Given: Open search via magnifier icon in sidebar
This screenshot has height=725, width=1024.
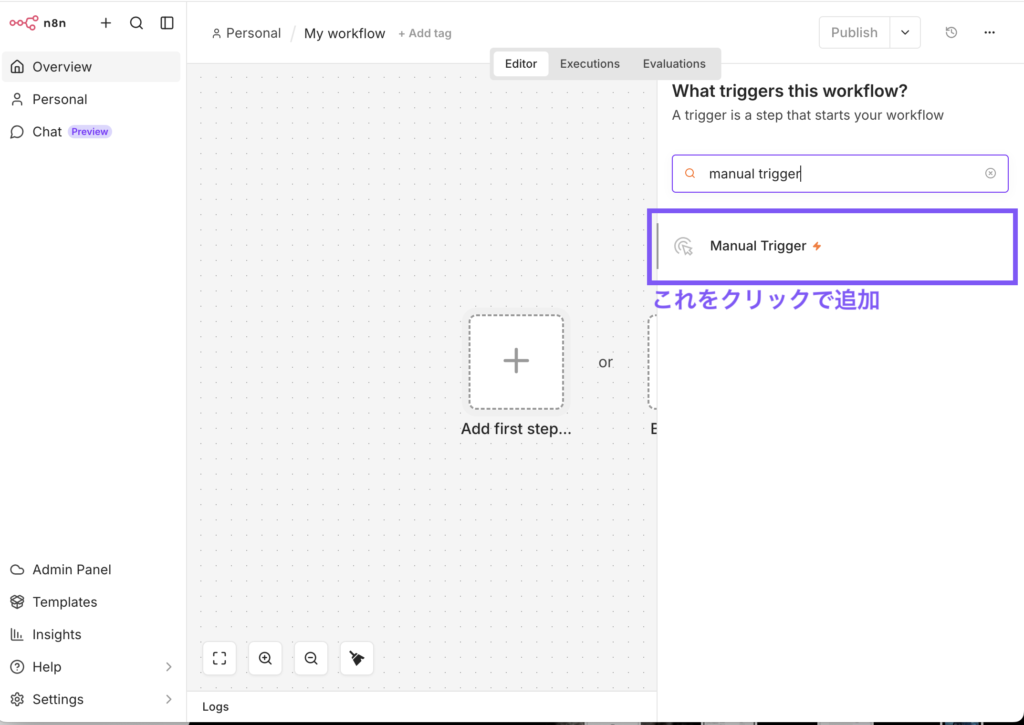Looking at the screenshot, I should 136,23.
